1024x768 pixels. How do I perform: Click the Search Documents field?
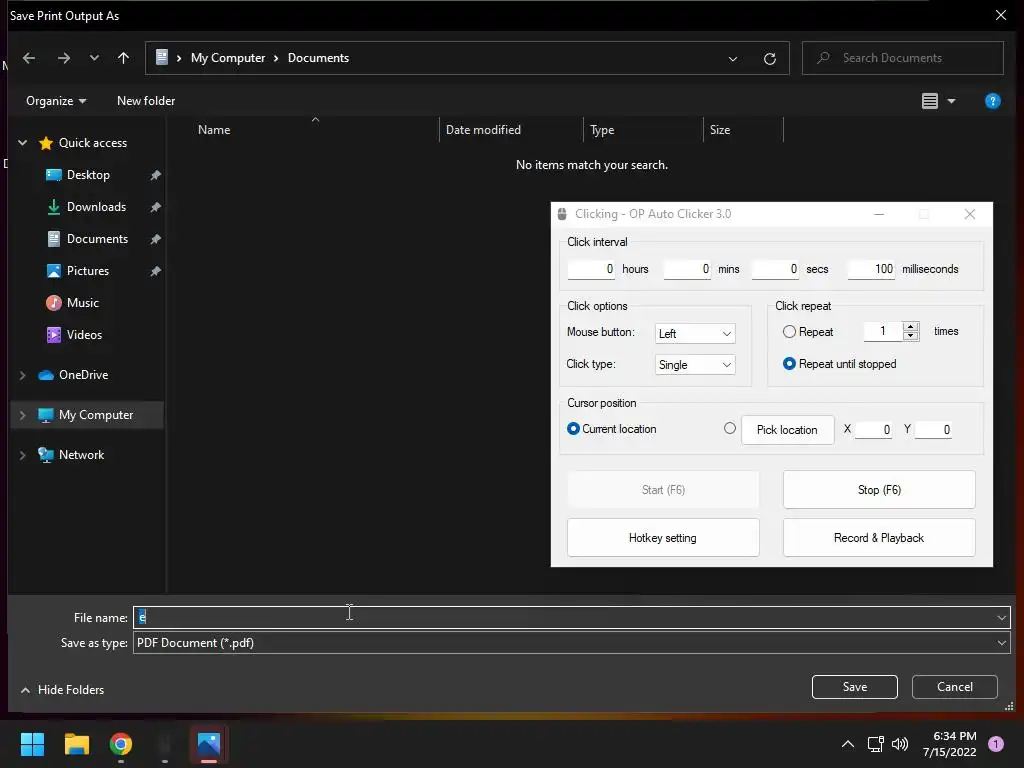[x=903, y=58]
